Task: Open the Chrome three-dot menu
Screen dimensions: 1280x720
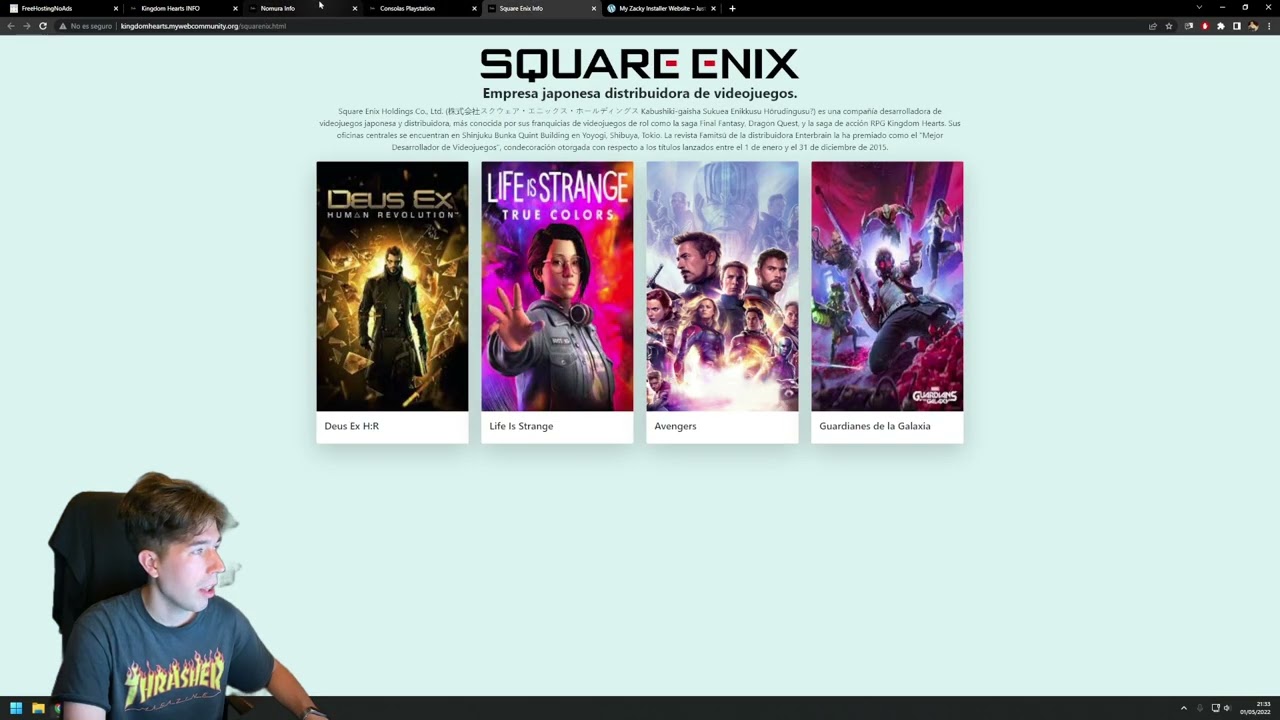Action: 1270,26
